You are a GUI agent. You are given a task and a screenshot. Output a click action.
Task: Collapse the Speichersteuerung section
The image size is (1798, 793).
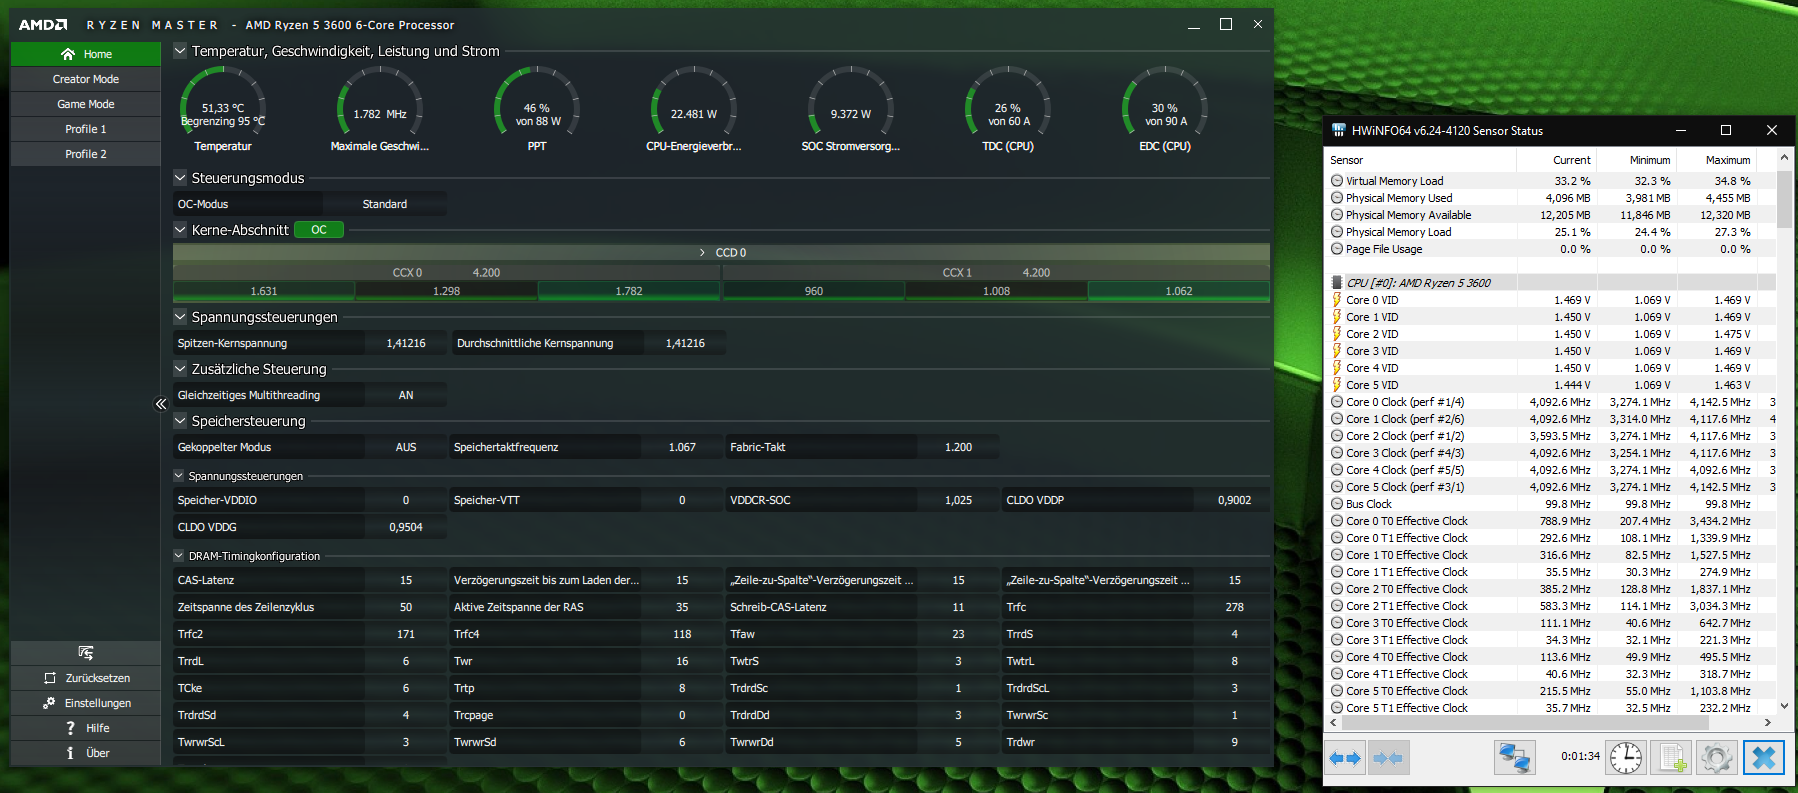[x=180, y=421]
